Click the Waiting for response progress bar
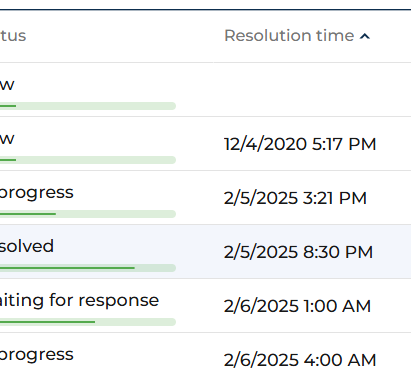Image resolution: width=411 pixels, height=368 pixels. pyautogui.click(x=88, y=322)
